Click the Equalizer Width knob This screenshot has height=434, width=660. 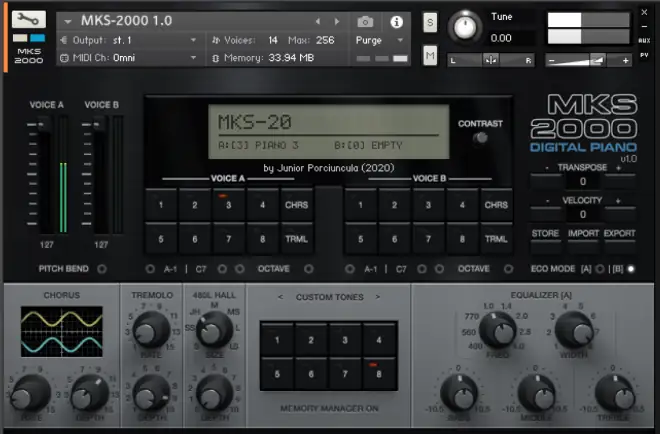574,331
